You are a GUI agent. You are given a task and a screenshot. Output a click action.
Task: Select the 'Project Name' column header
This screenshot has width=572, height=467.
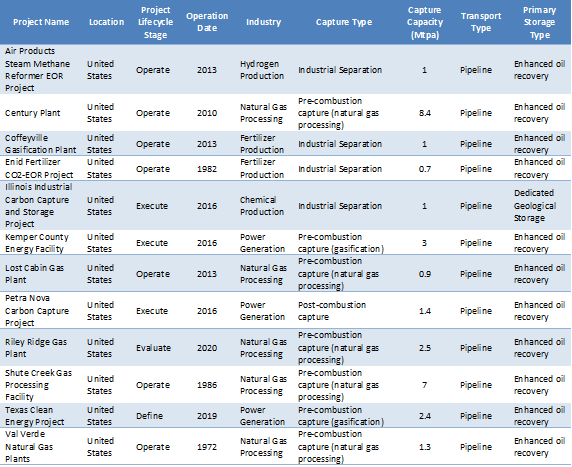41,22
